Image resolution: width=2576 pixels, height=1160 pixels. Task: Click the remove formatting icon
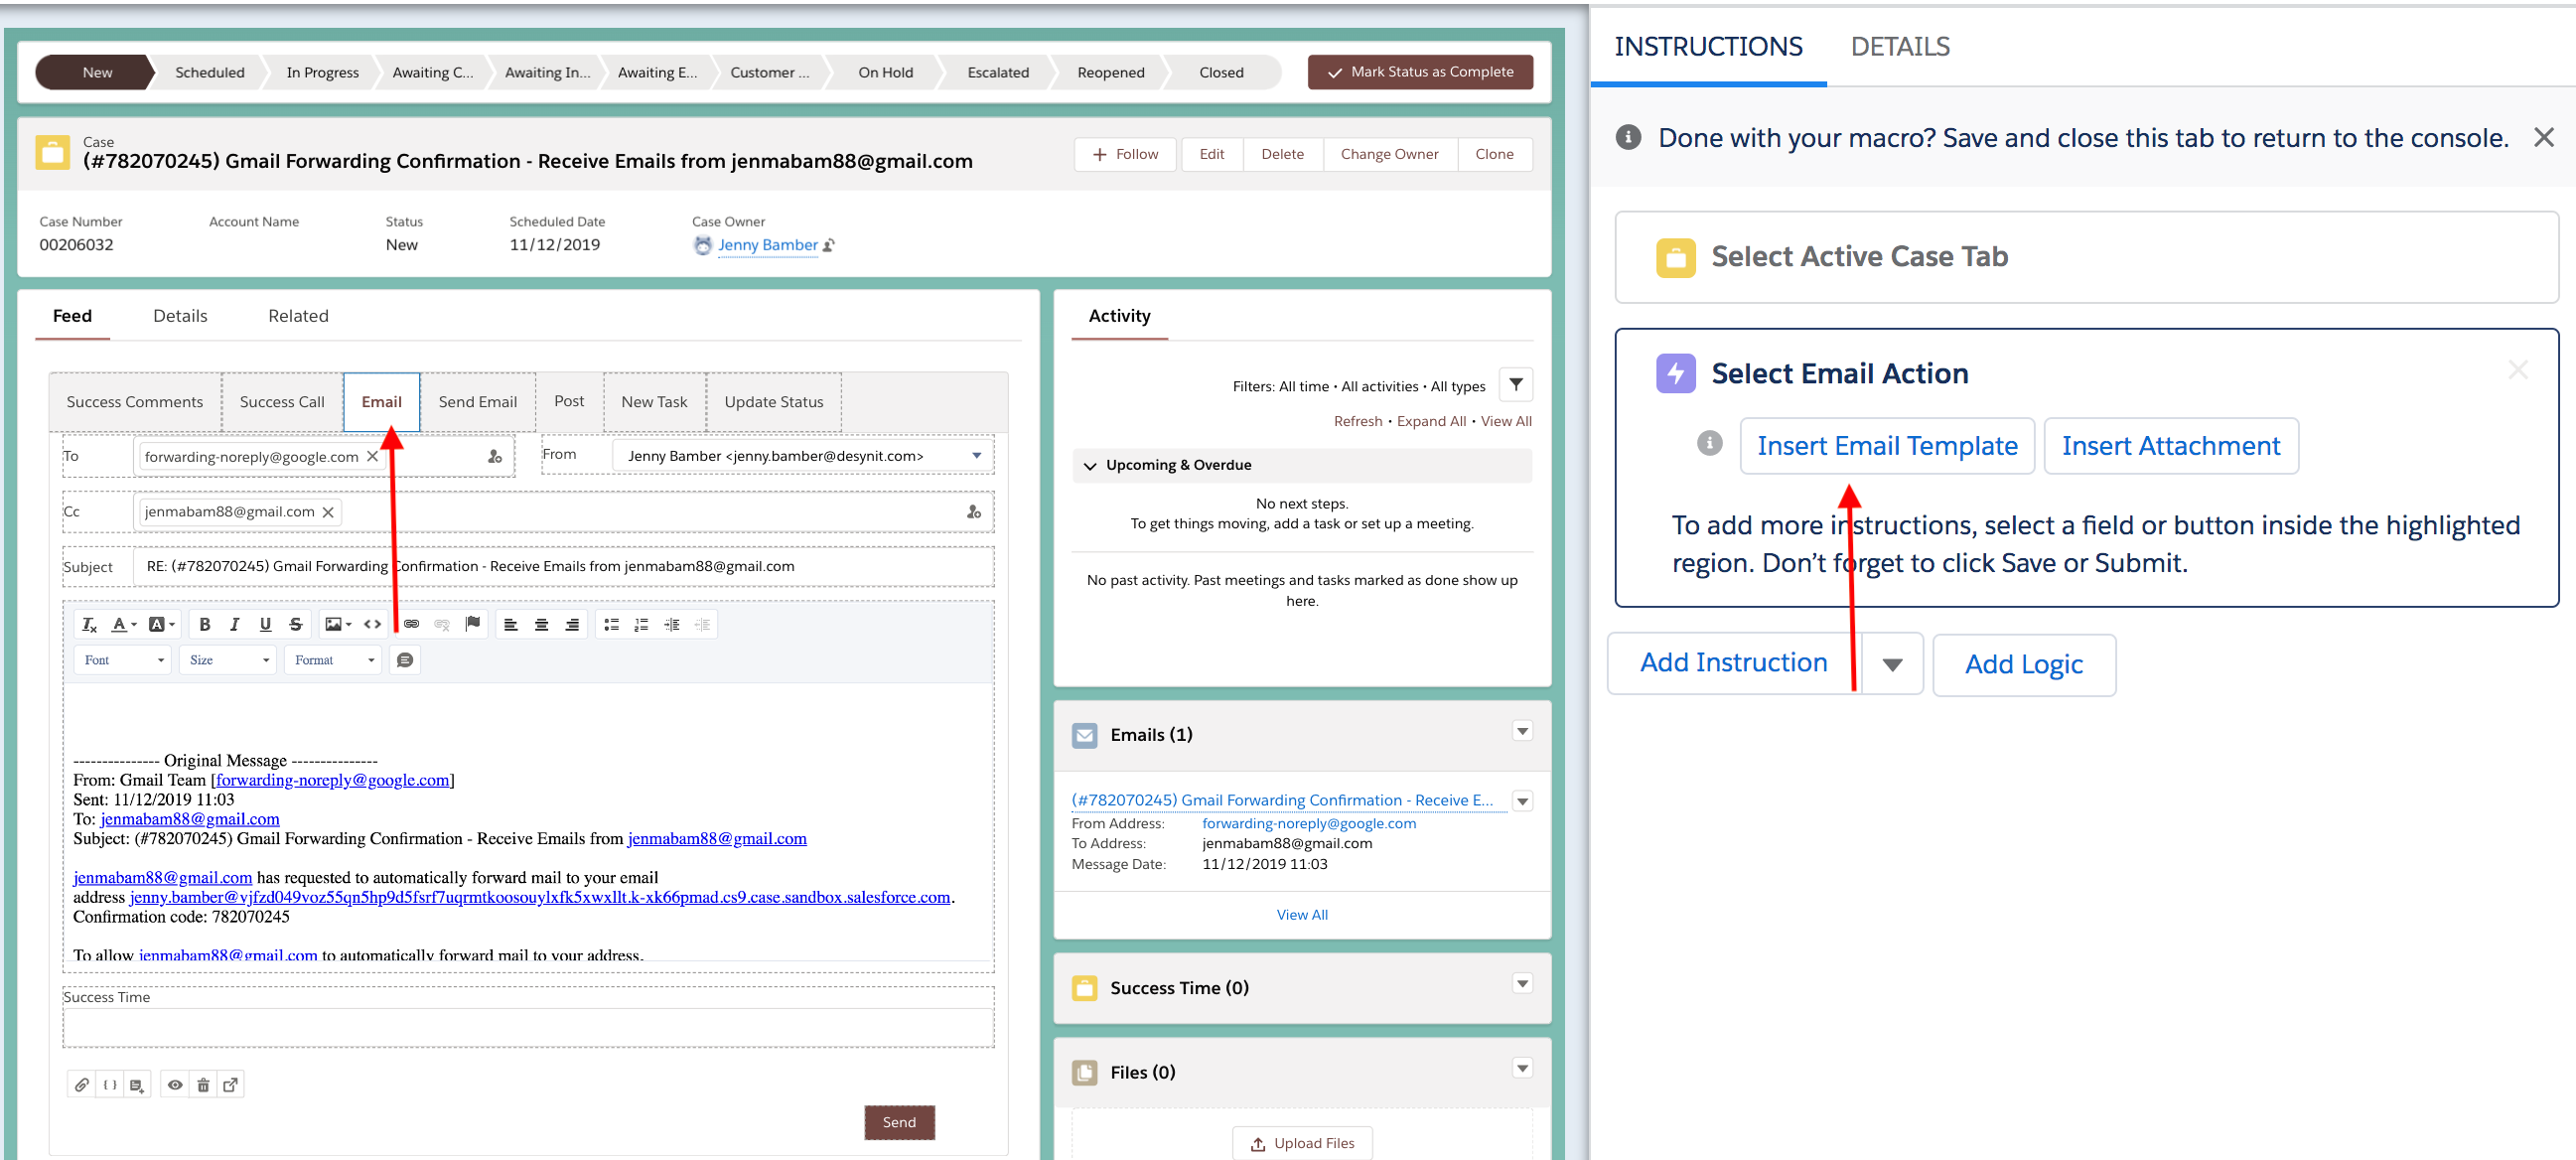(89, 625)
